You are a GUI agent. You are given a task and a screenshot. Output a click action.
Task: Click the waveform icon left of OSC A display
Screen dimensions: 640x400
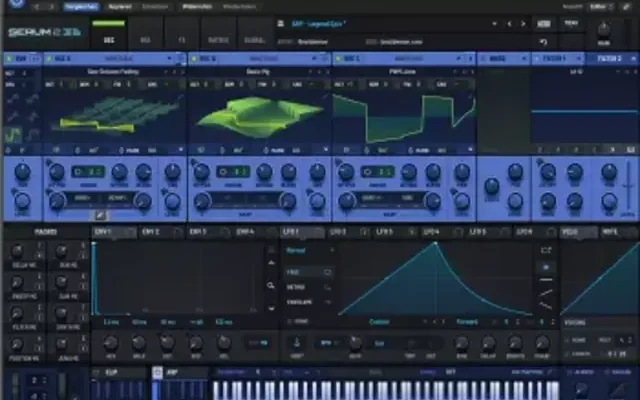click(x=14, y=132)
